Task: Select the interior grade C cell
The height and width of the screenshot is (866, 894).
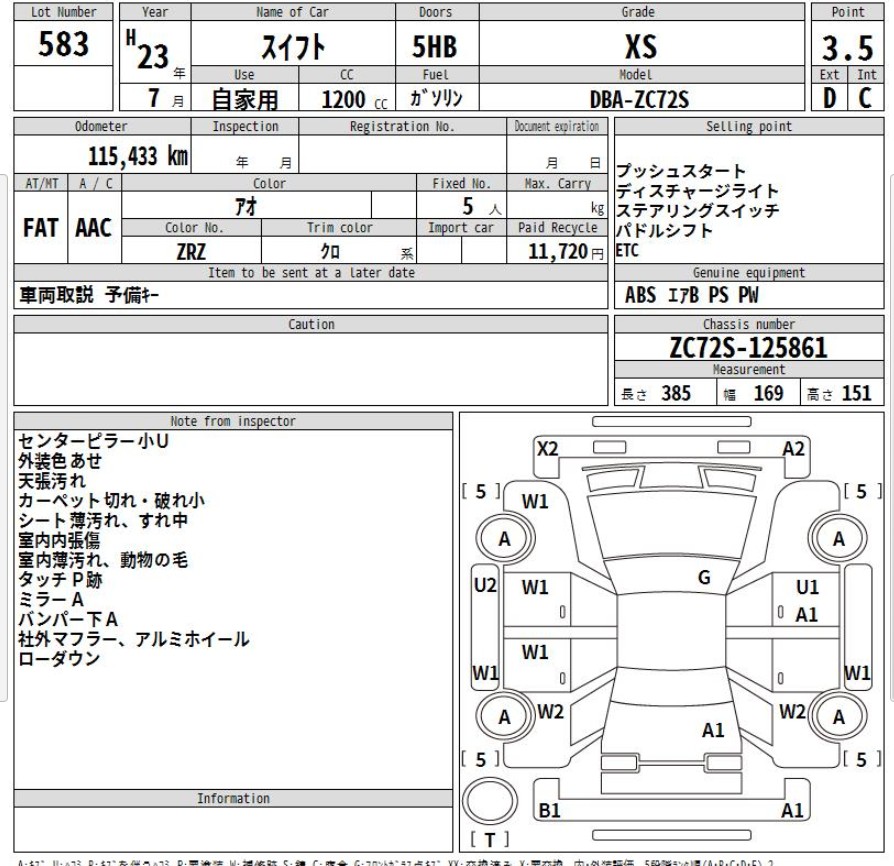Action: point(866,97)
